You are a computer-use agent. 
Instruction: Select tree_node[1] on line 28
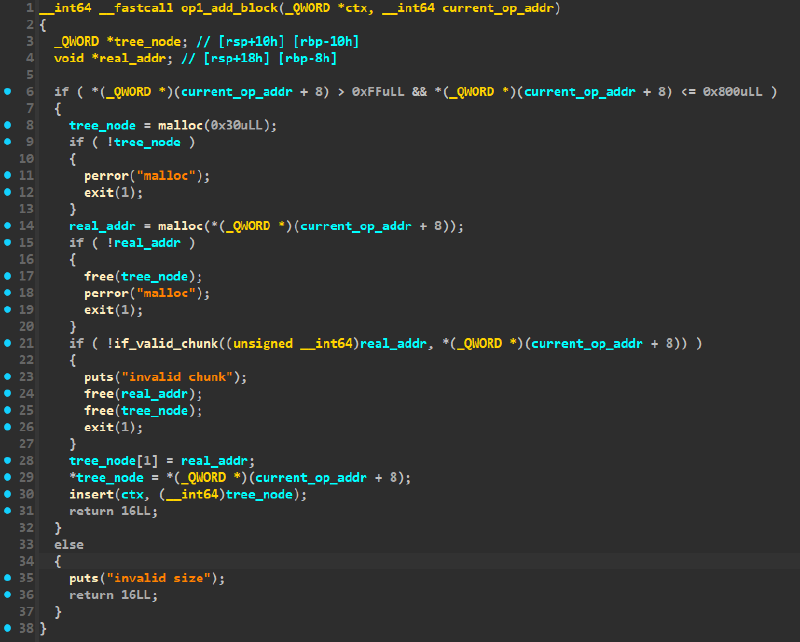[114, 461]
